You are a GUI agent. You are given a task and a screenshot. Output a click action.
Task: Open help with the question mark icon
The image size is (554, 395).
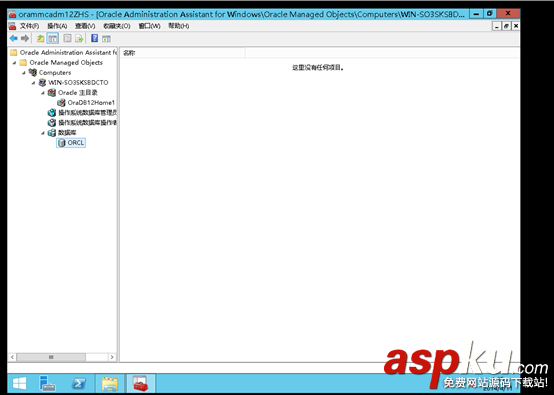pos(94,38)
